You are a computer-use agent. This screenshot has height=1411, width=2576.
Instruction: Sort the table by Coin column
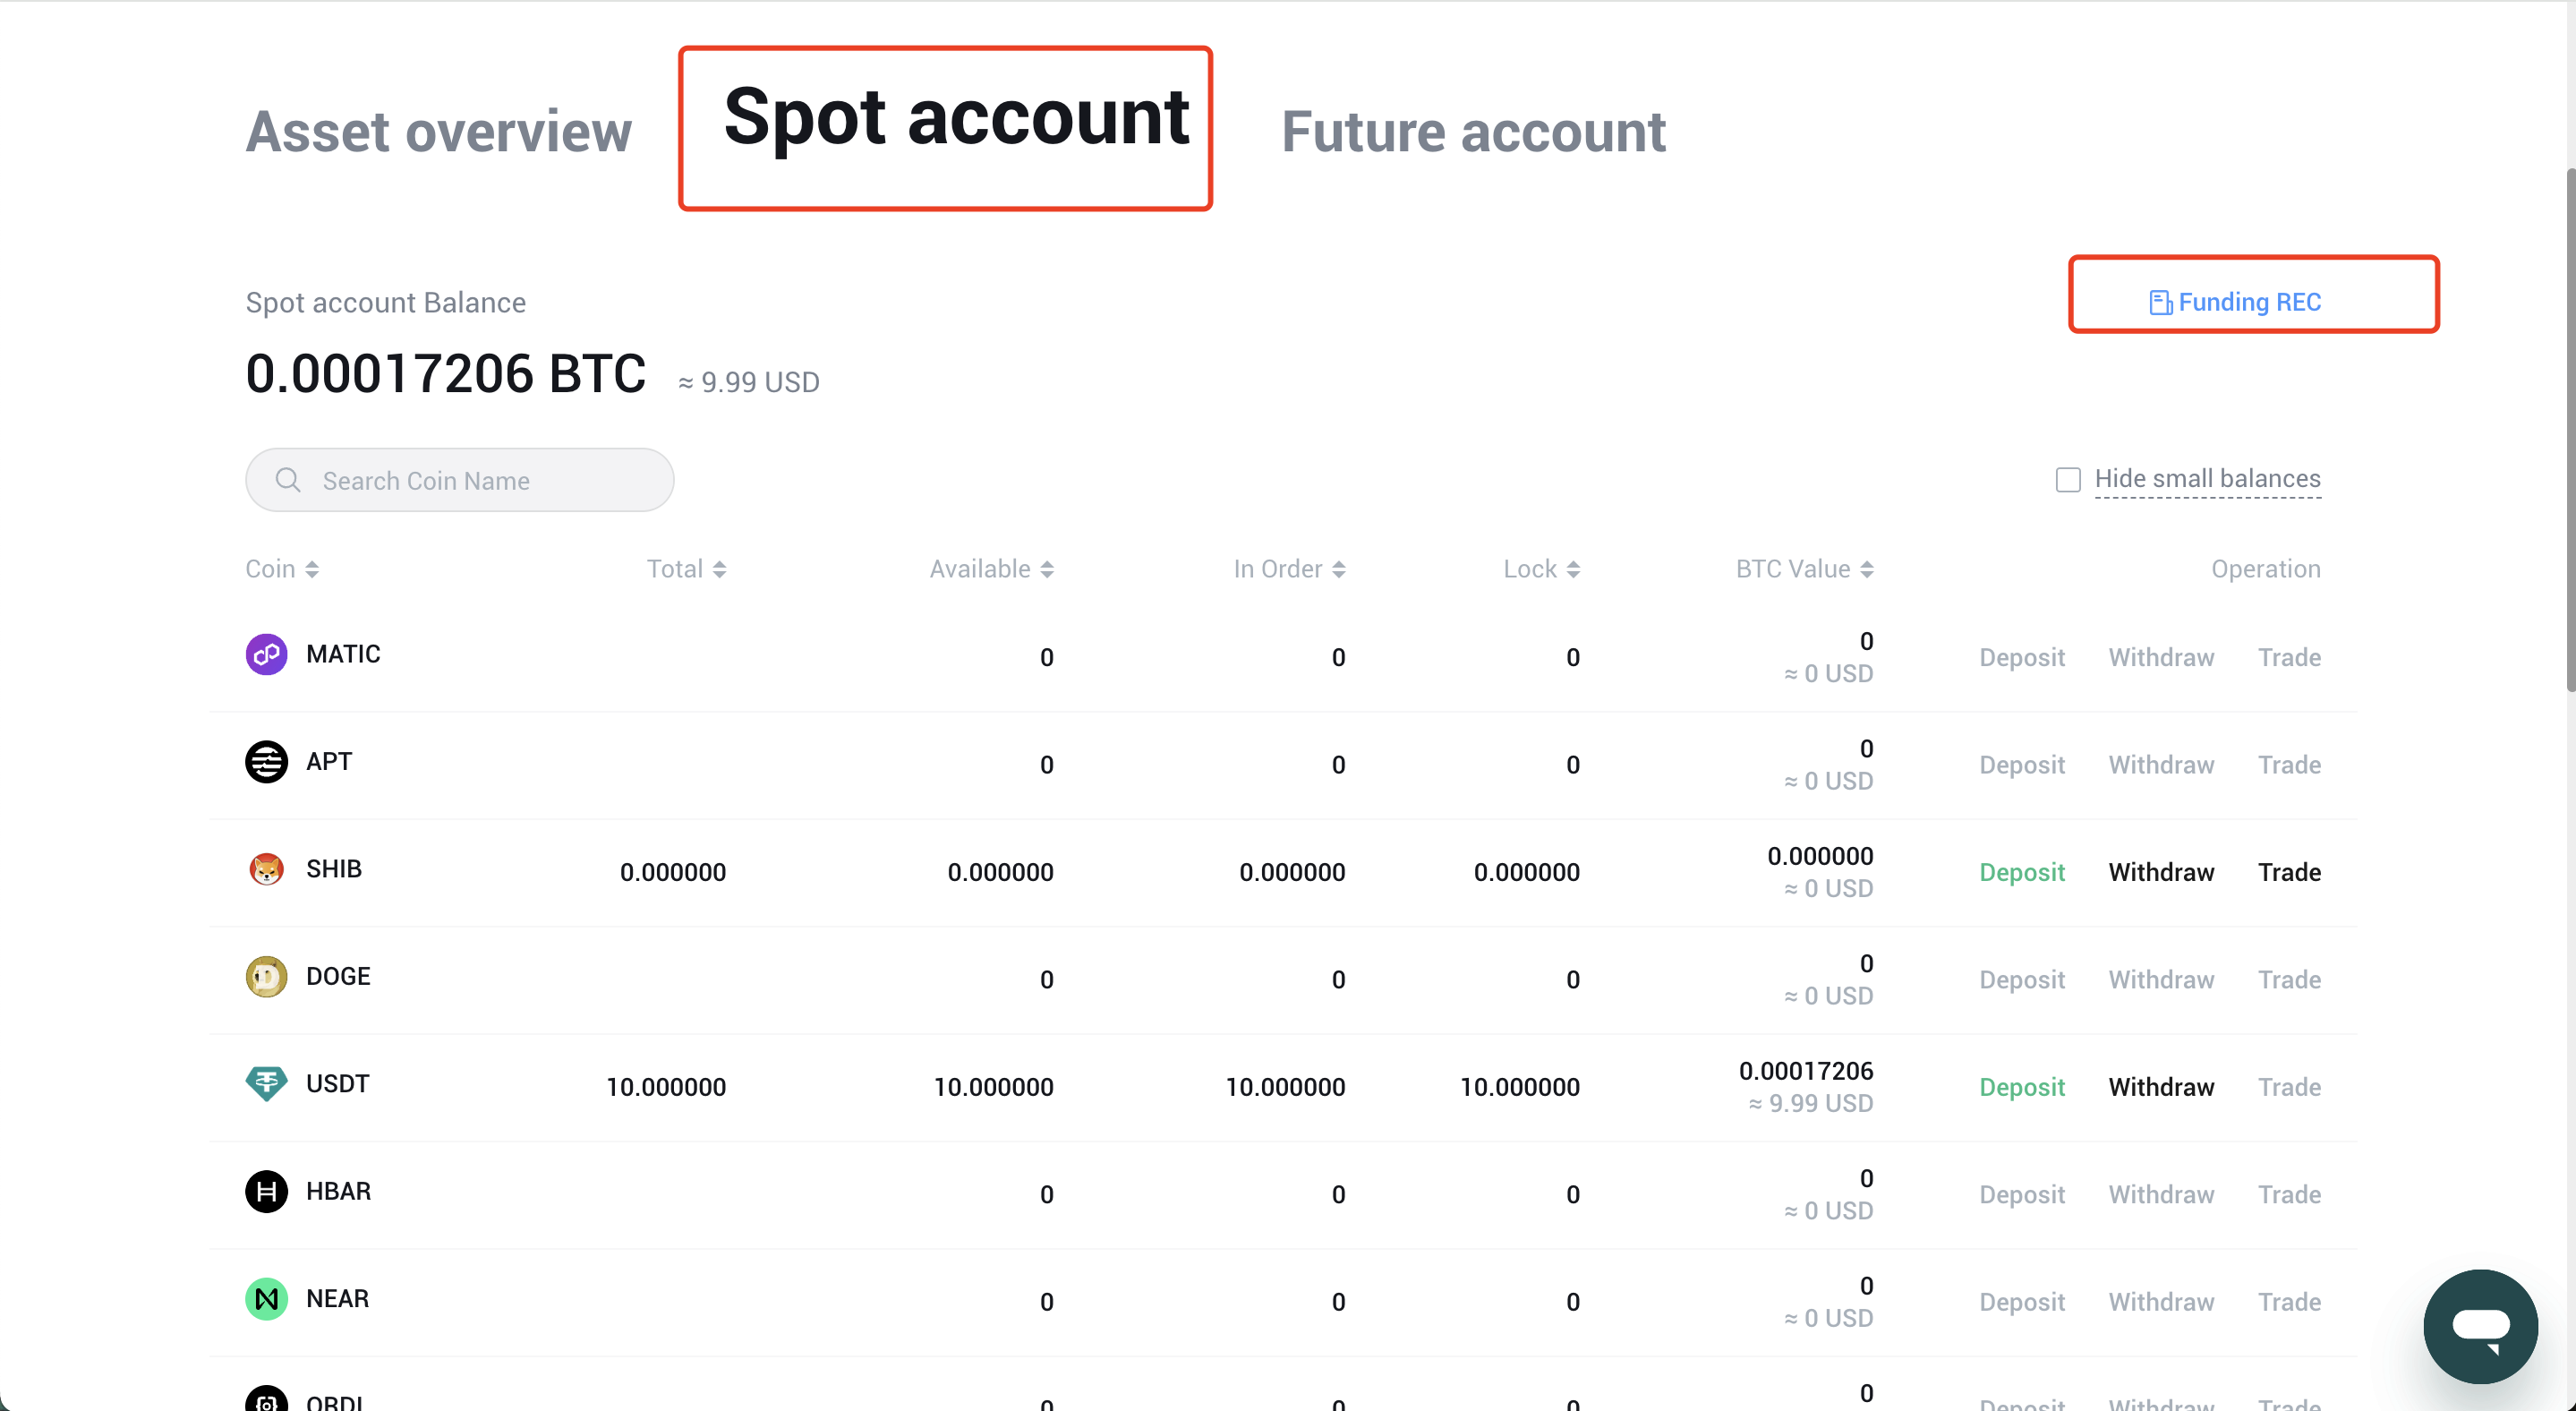pos(282,569)
